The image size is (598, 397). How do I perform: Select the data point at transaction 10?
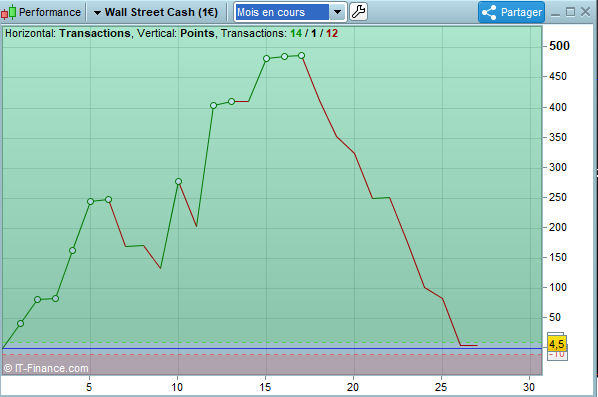tap(178, 182)
